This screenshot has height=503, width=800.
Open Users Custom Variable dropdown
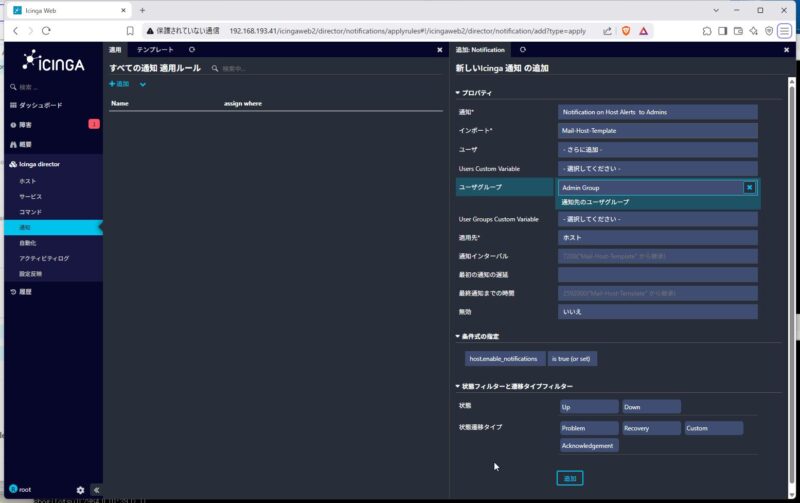pos(658,168)
